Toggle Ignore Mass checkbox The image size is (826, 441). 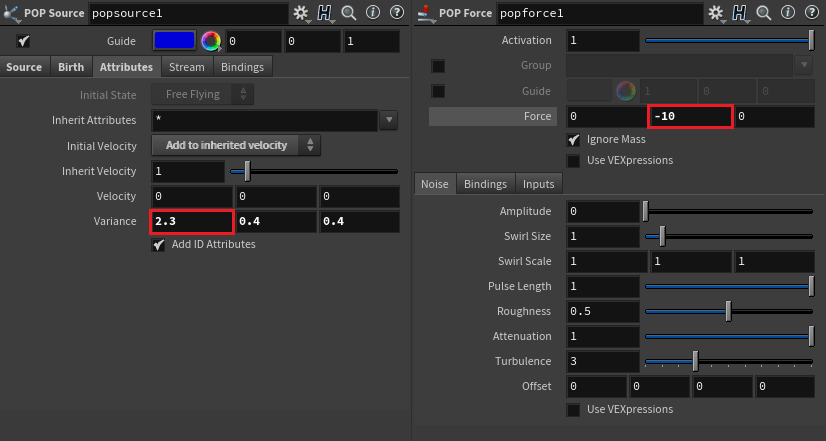click(x=573, y=140)
